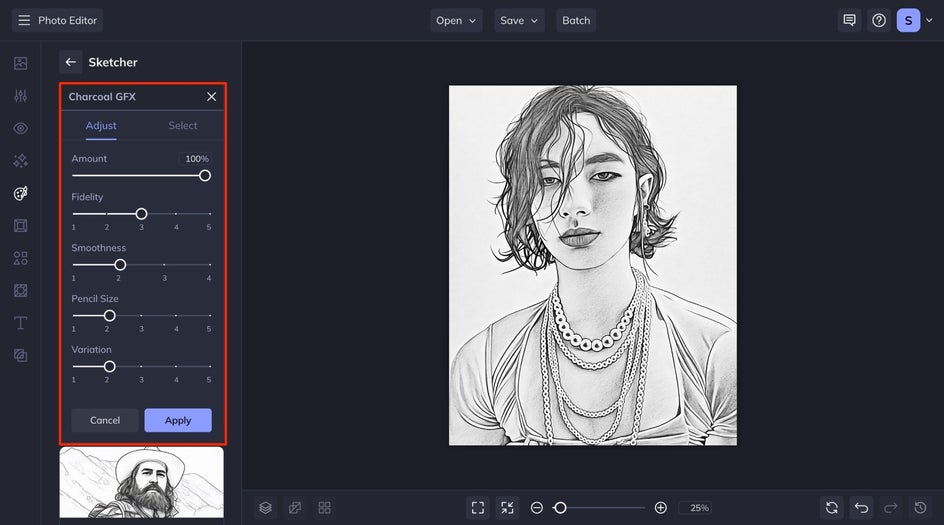Expand the account dropdown arrow
This screenshot has width=944, height=525.
pyautogui.click(x=929, y=20)
